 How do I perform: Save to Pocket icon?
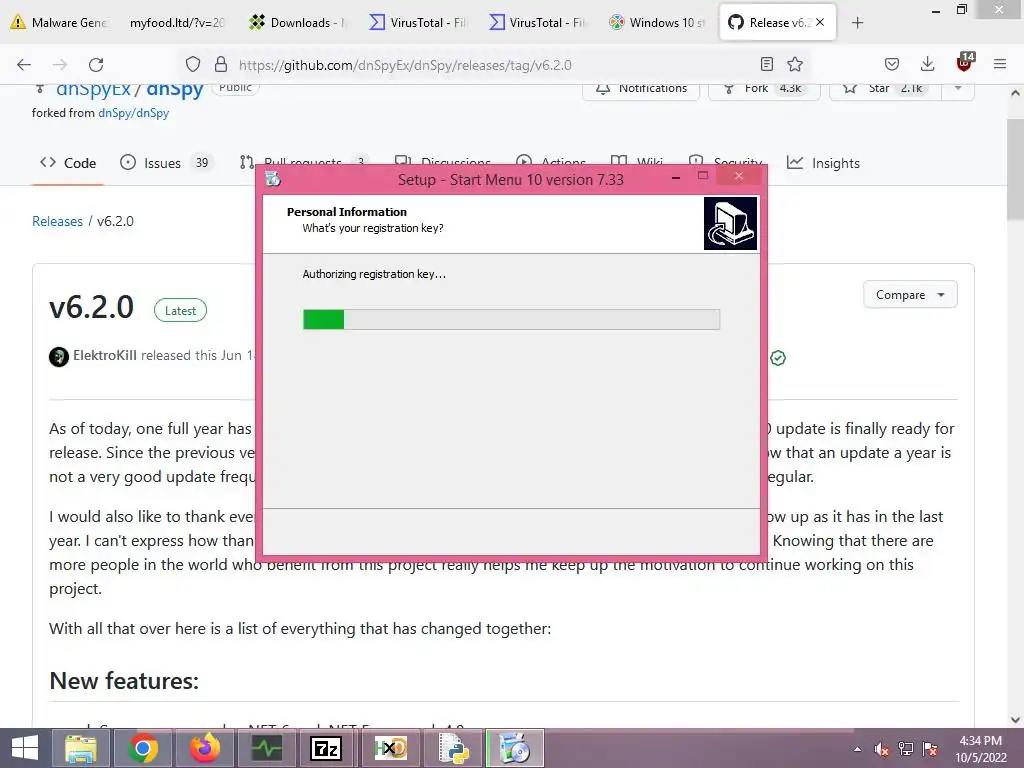(891, 64)
